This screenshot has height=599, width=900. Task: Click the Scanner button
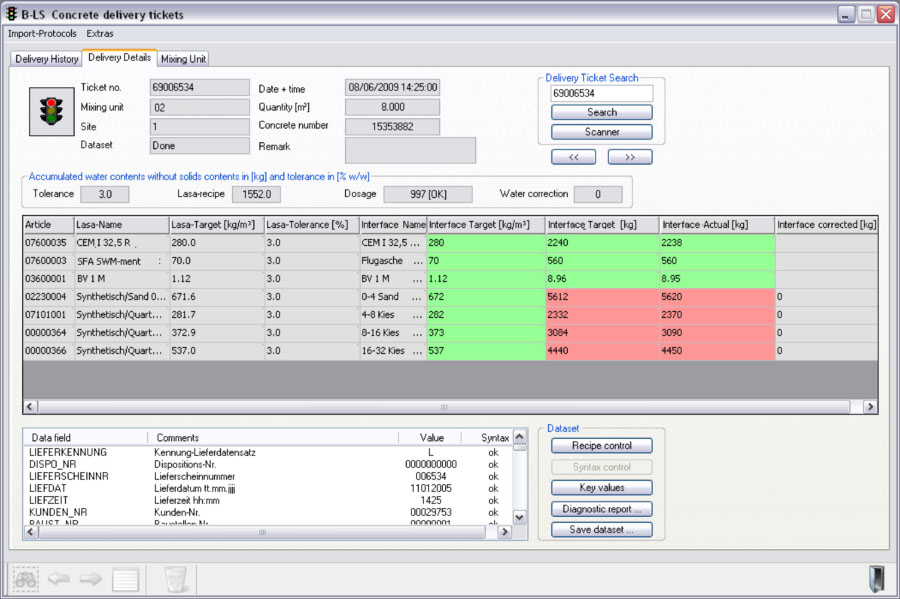(602, 132)
